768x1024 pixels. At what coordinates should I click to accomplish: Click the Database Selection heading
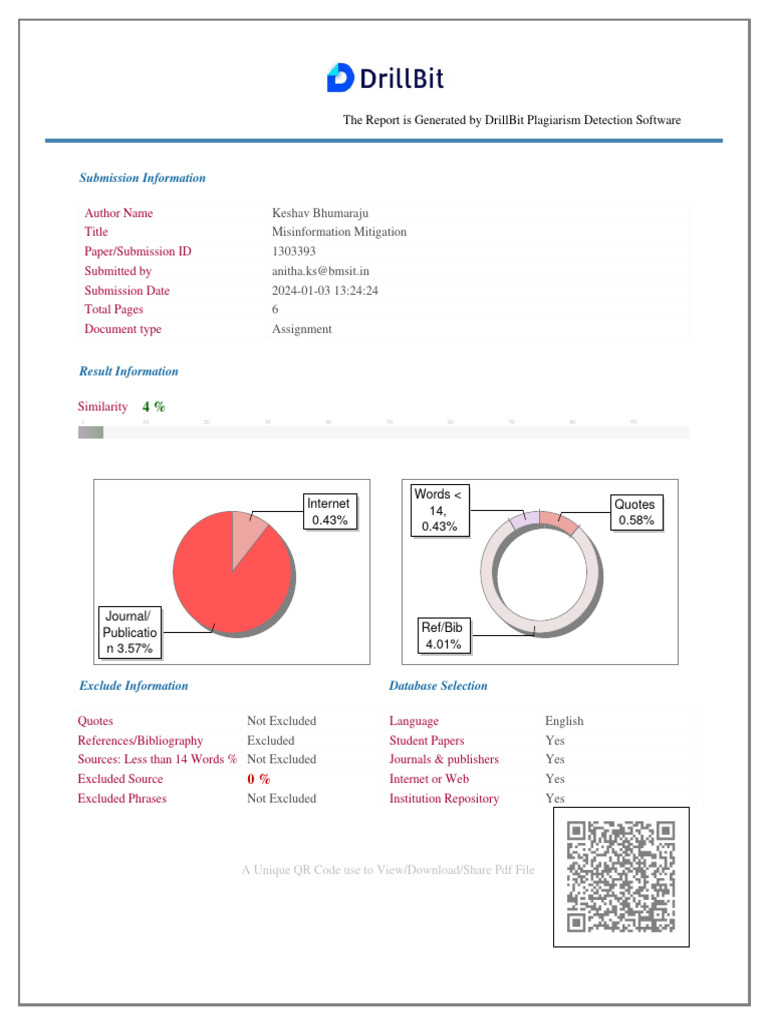(438, 686)
